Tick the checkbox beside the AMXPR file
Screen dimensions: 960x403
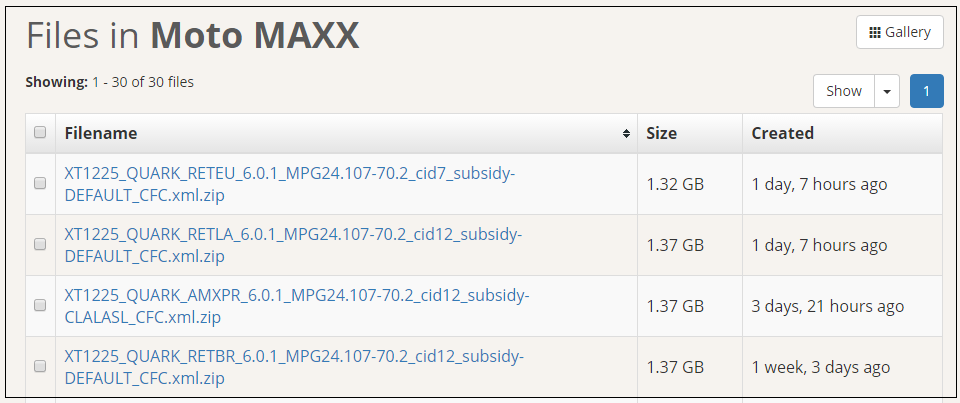coord(40,306)
